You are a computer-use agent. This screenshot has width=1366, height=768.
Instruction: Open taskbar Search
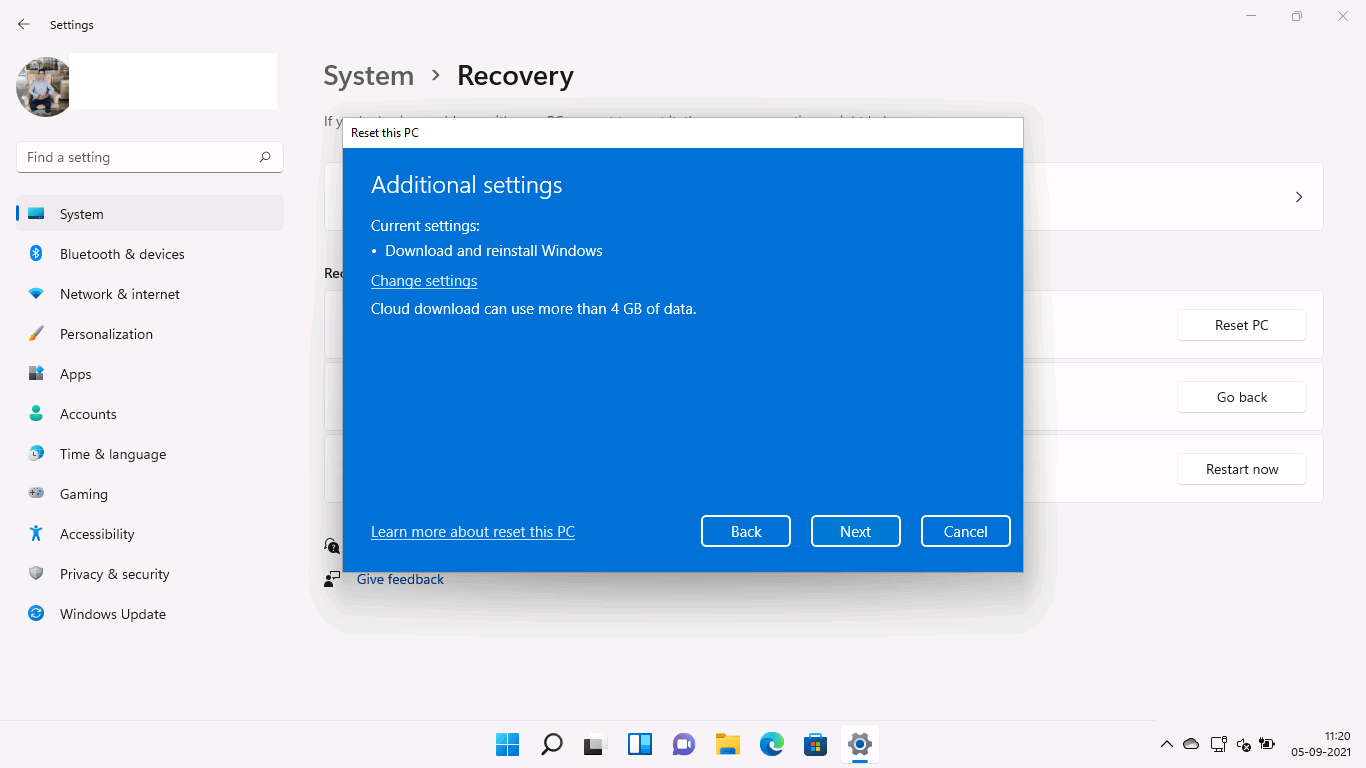click(551, 744)
